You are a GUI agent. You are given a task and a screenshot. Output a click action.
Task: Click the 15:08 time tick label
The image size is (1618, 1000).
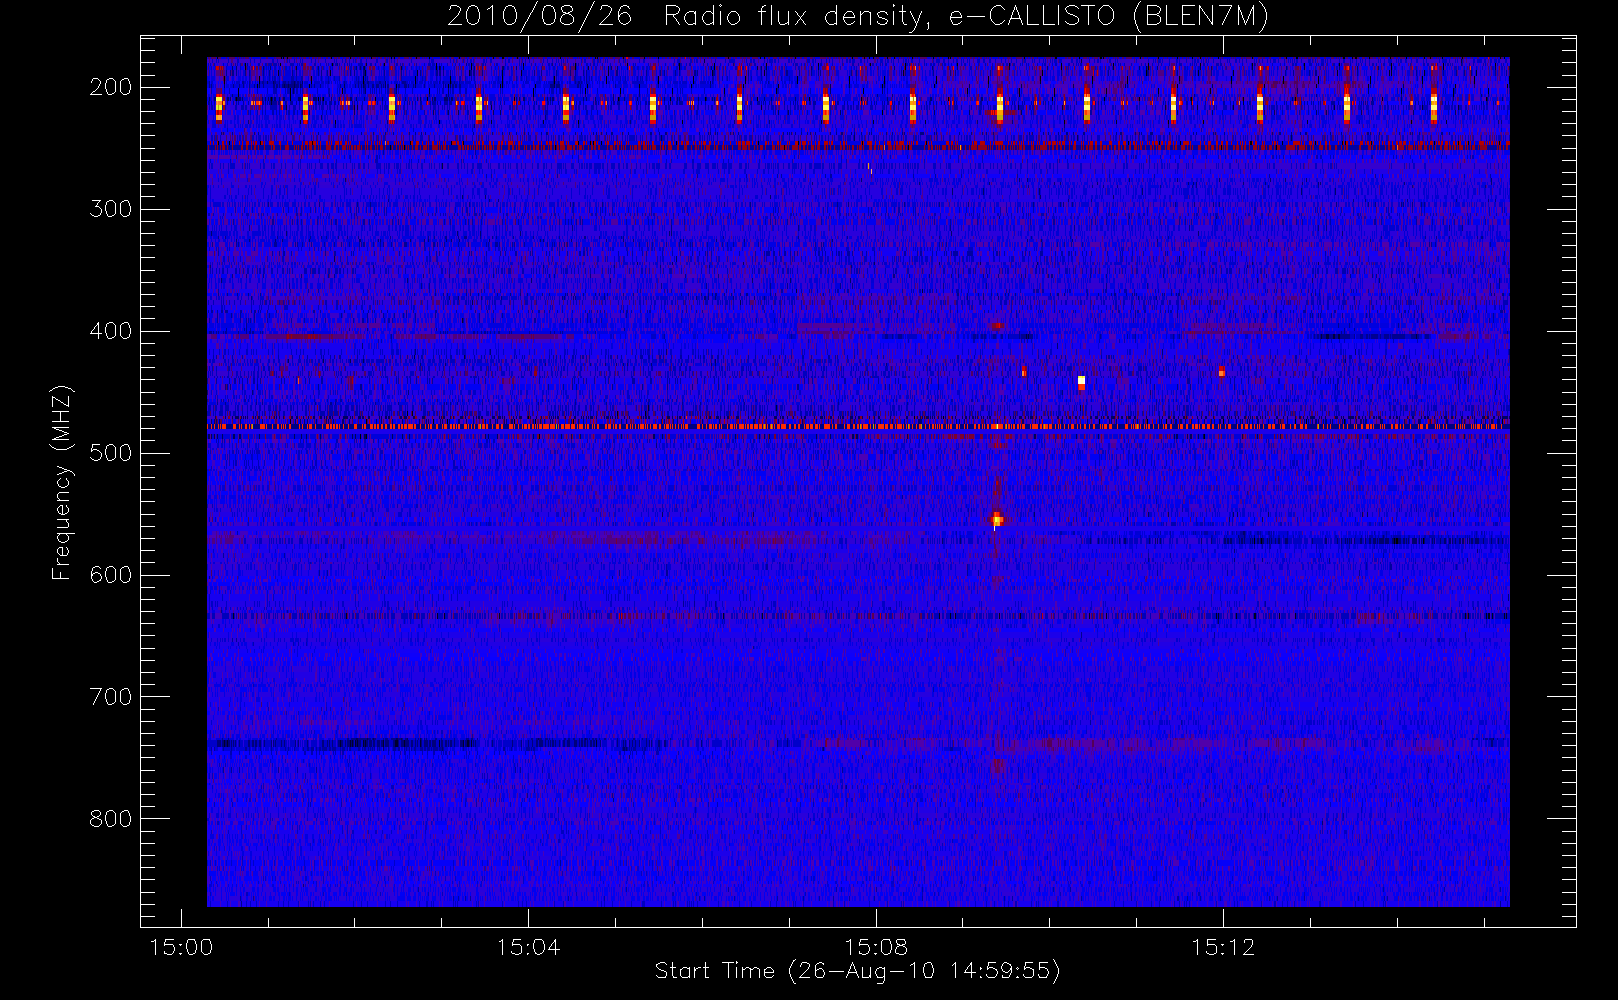pyautogui.click(x=876, y=947)
